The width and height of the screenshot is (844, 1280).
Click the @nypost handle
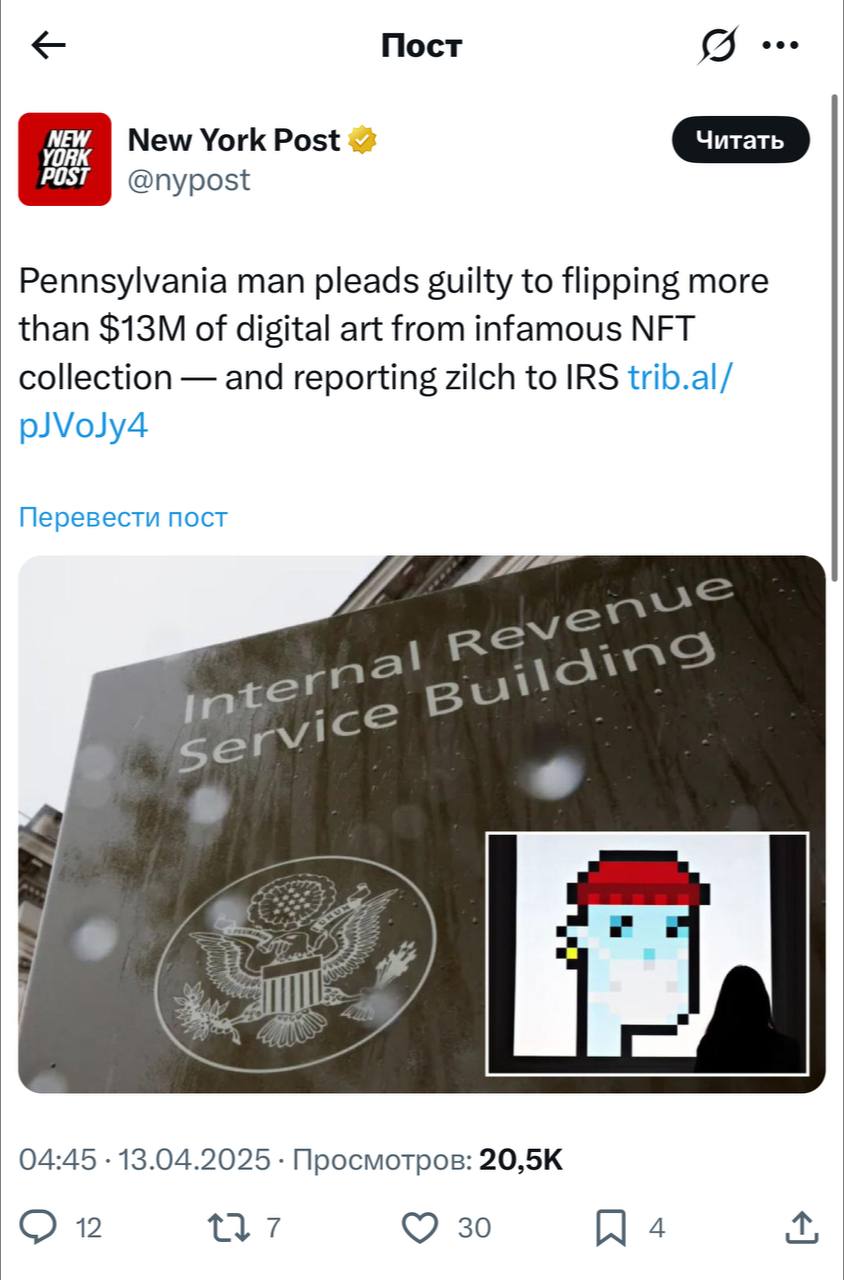click(x=189, y=180)
